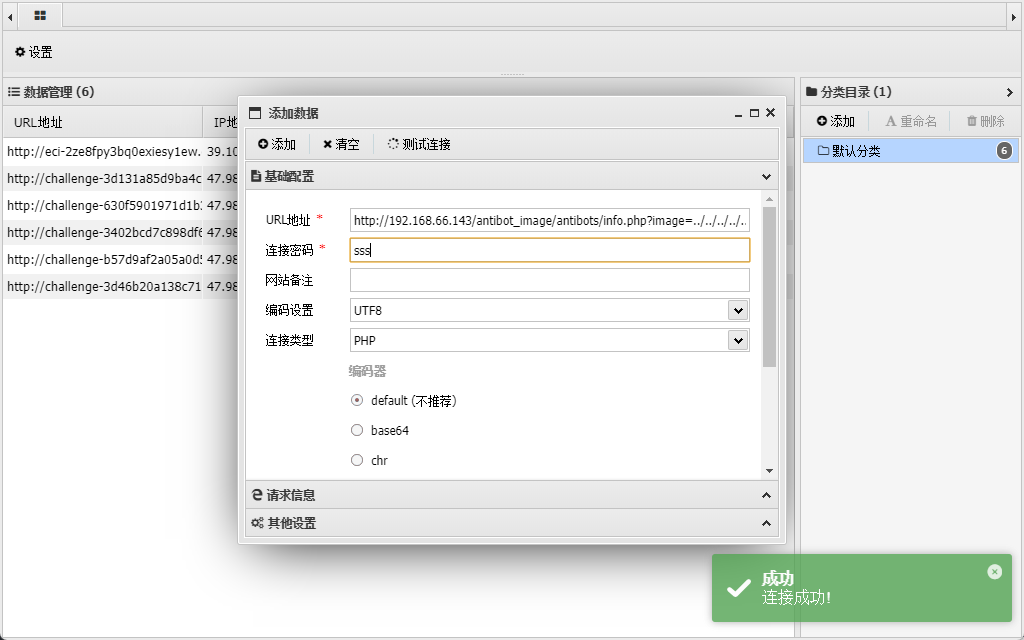This screenshot has width=1024, height=640.
Task: Select the challenge-3d131a85d9ba4c row
Action: pyautogui.click(x=103, y=178)
